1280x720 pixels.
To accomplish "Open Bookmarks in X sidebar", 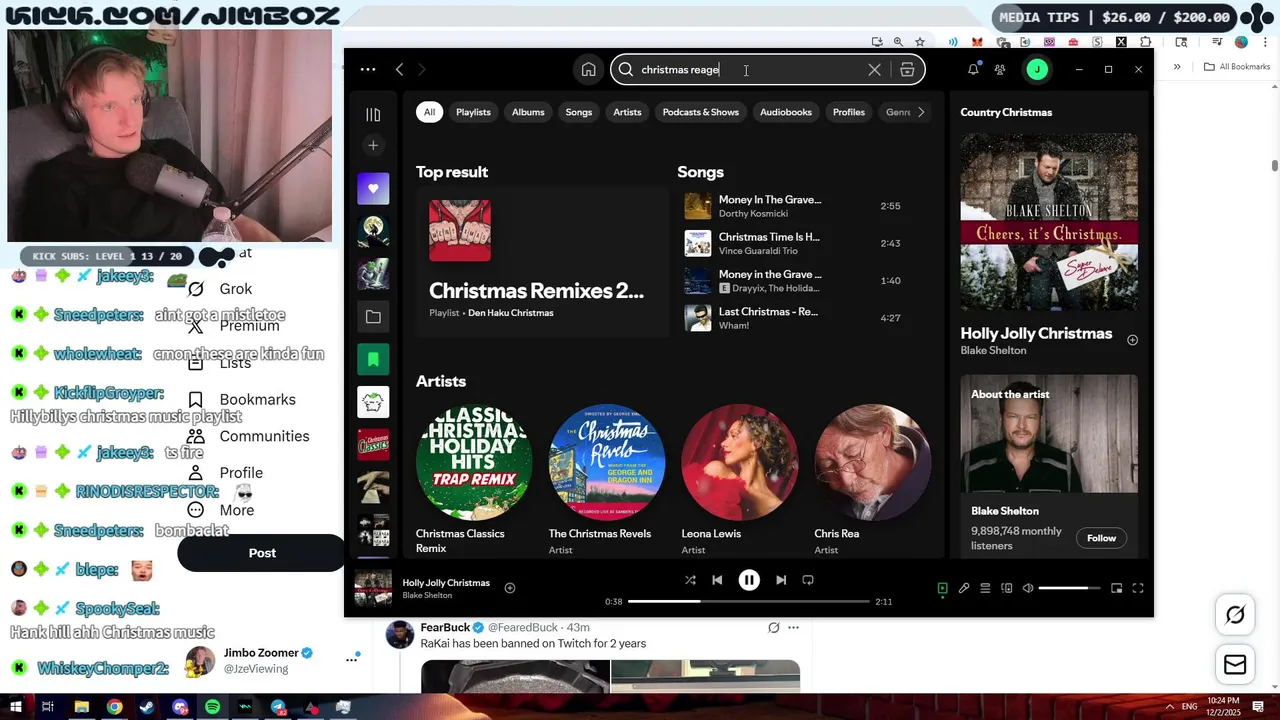I will (242, 399).
